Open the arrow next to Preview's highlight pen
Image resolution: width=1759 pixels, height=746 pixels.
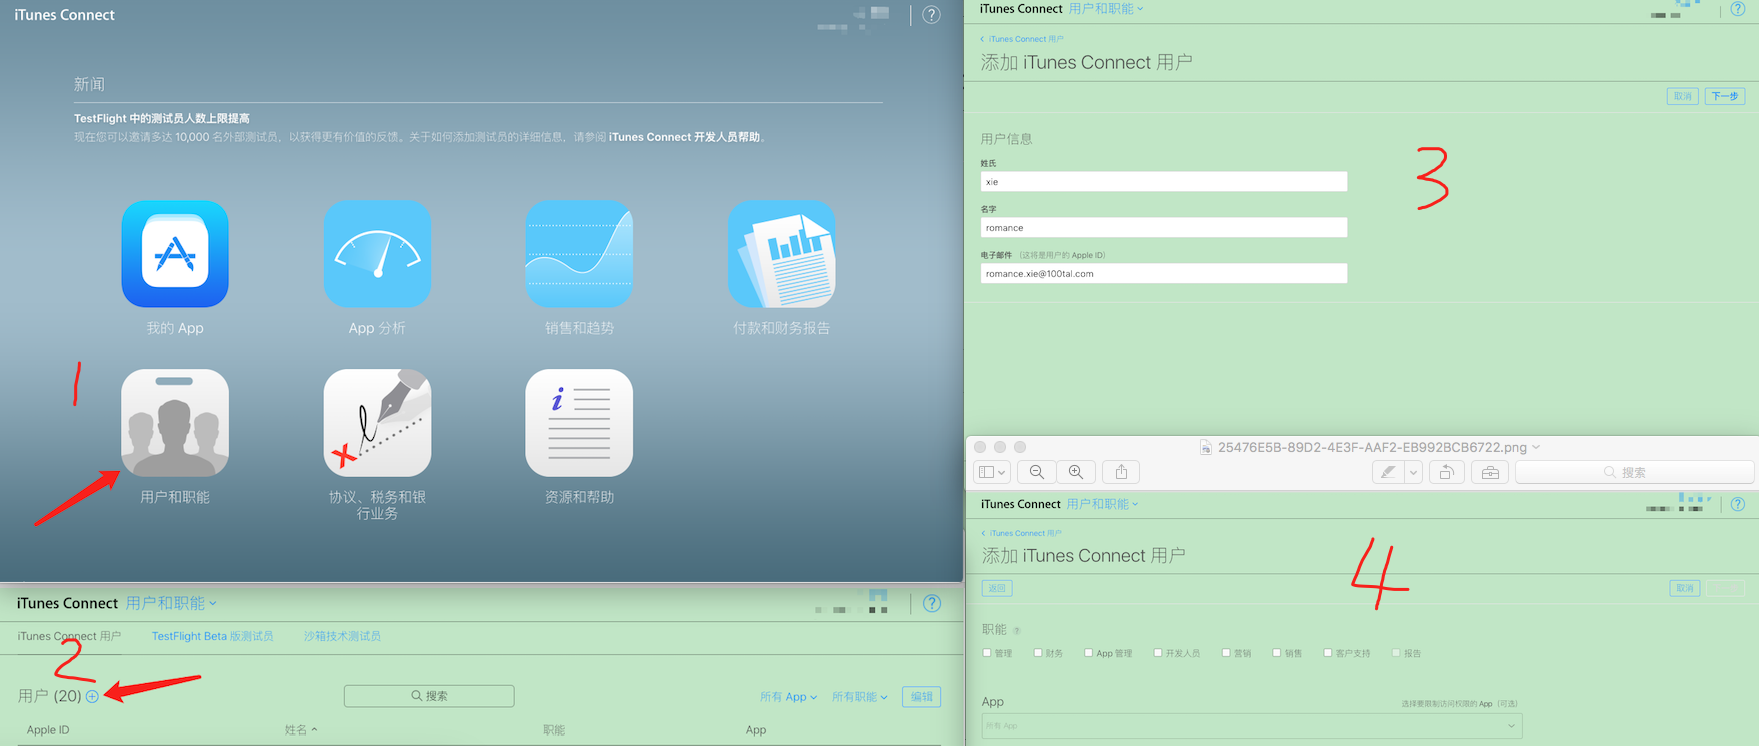(x=1413, y=472)
